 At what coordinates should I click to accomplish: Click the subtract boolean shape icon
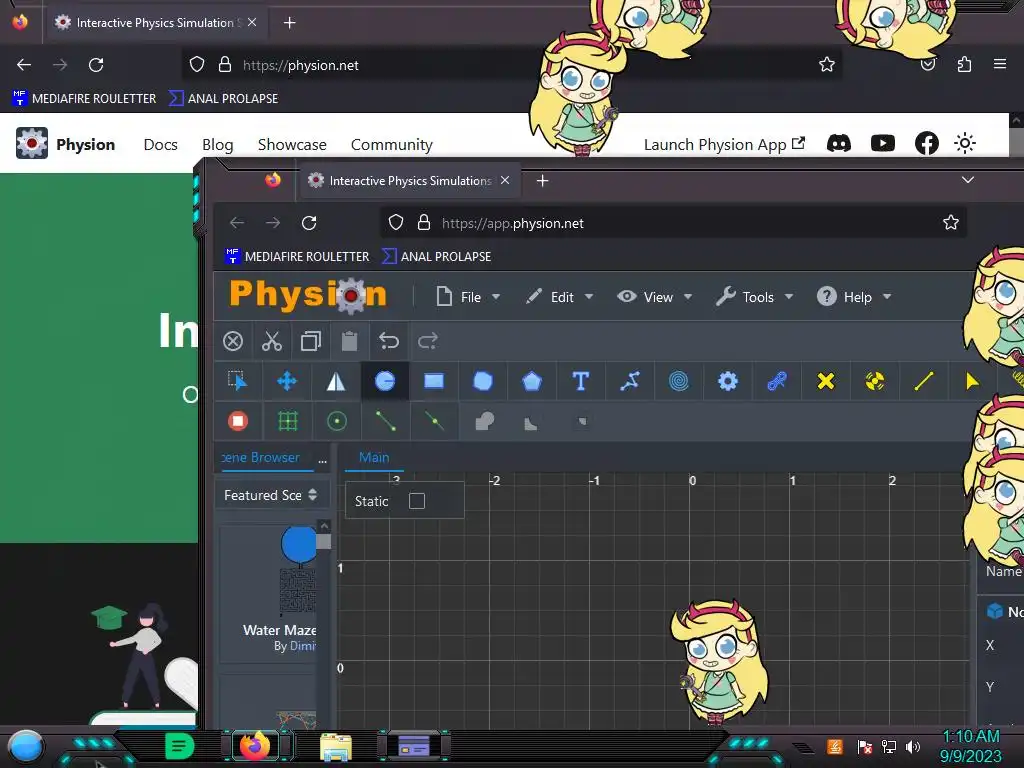(x=530, y=424)
